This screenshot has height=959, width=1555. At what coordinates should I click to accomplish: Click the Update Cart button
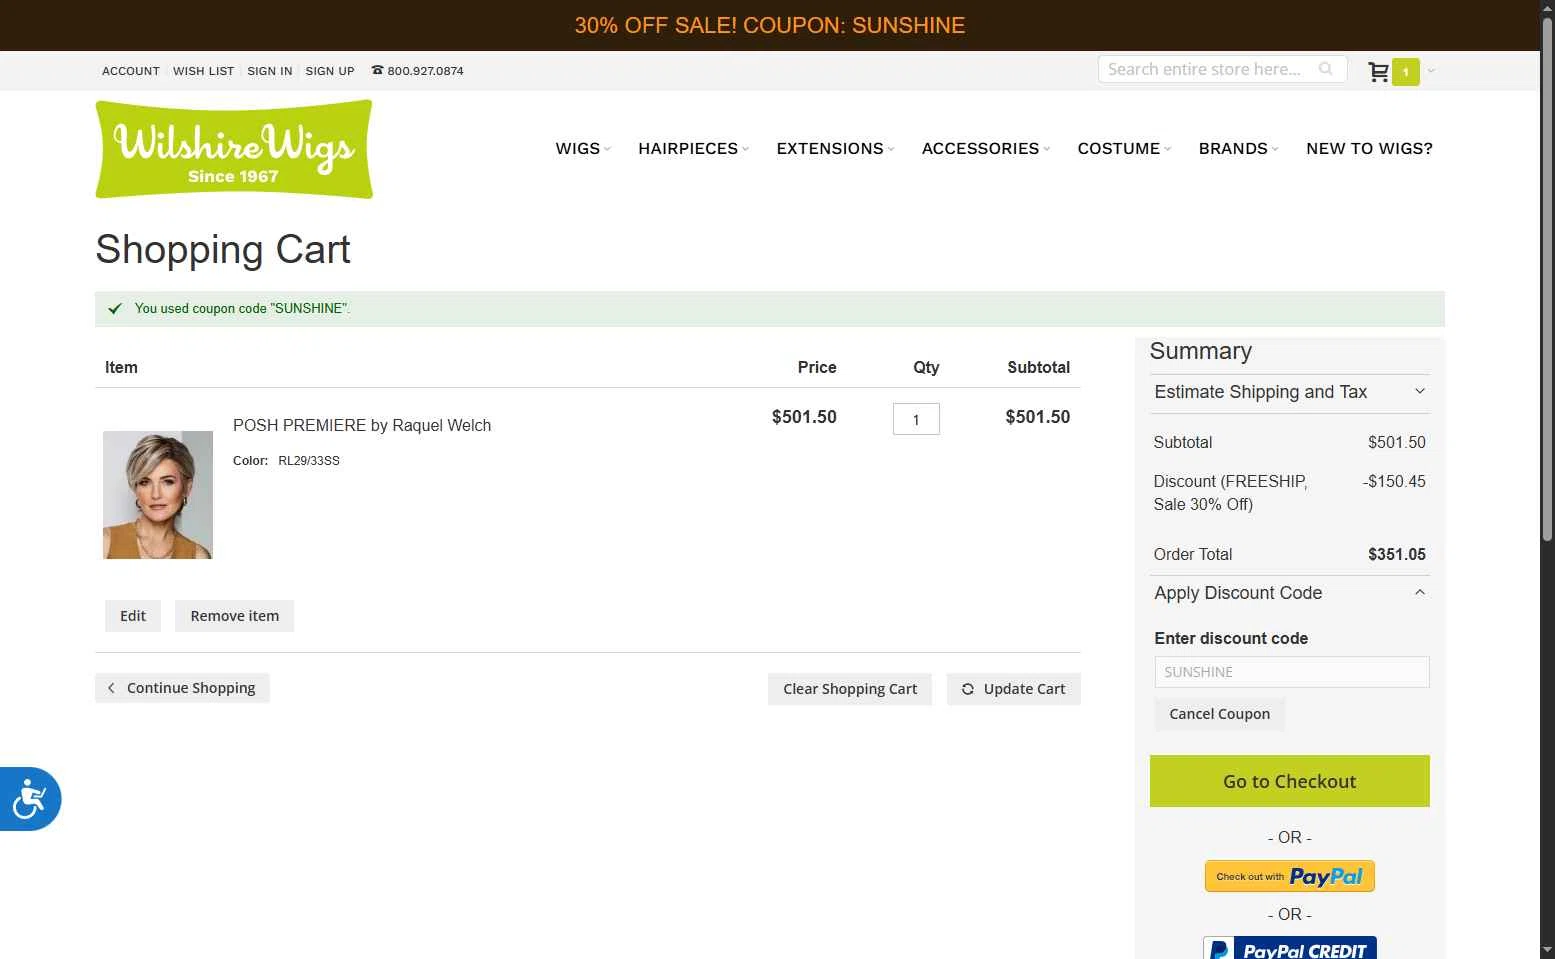[1014, 689]
